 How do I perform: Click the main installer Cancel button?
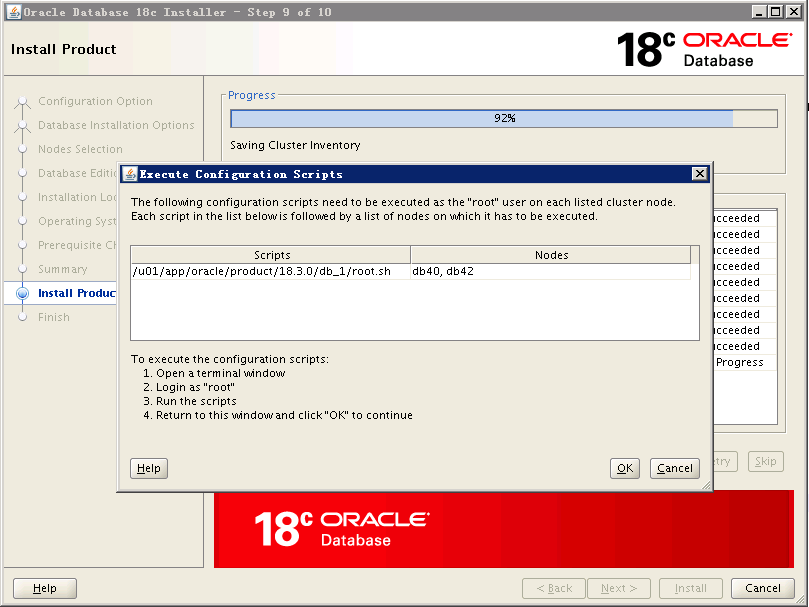pyautogui.click(x=763, y=588)
